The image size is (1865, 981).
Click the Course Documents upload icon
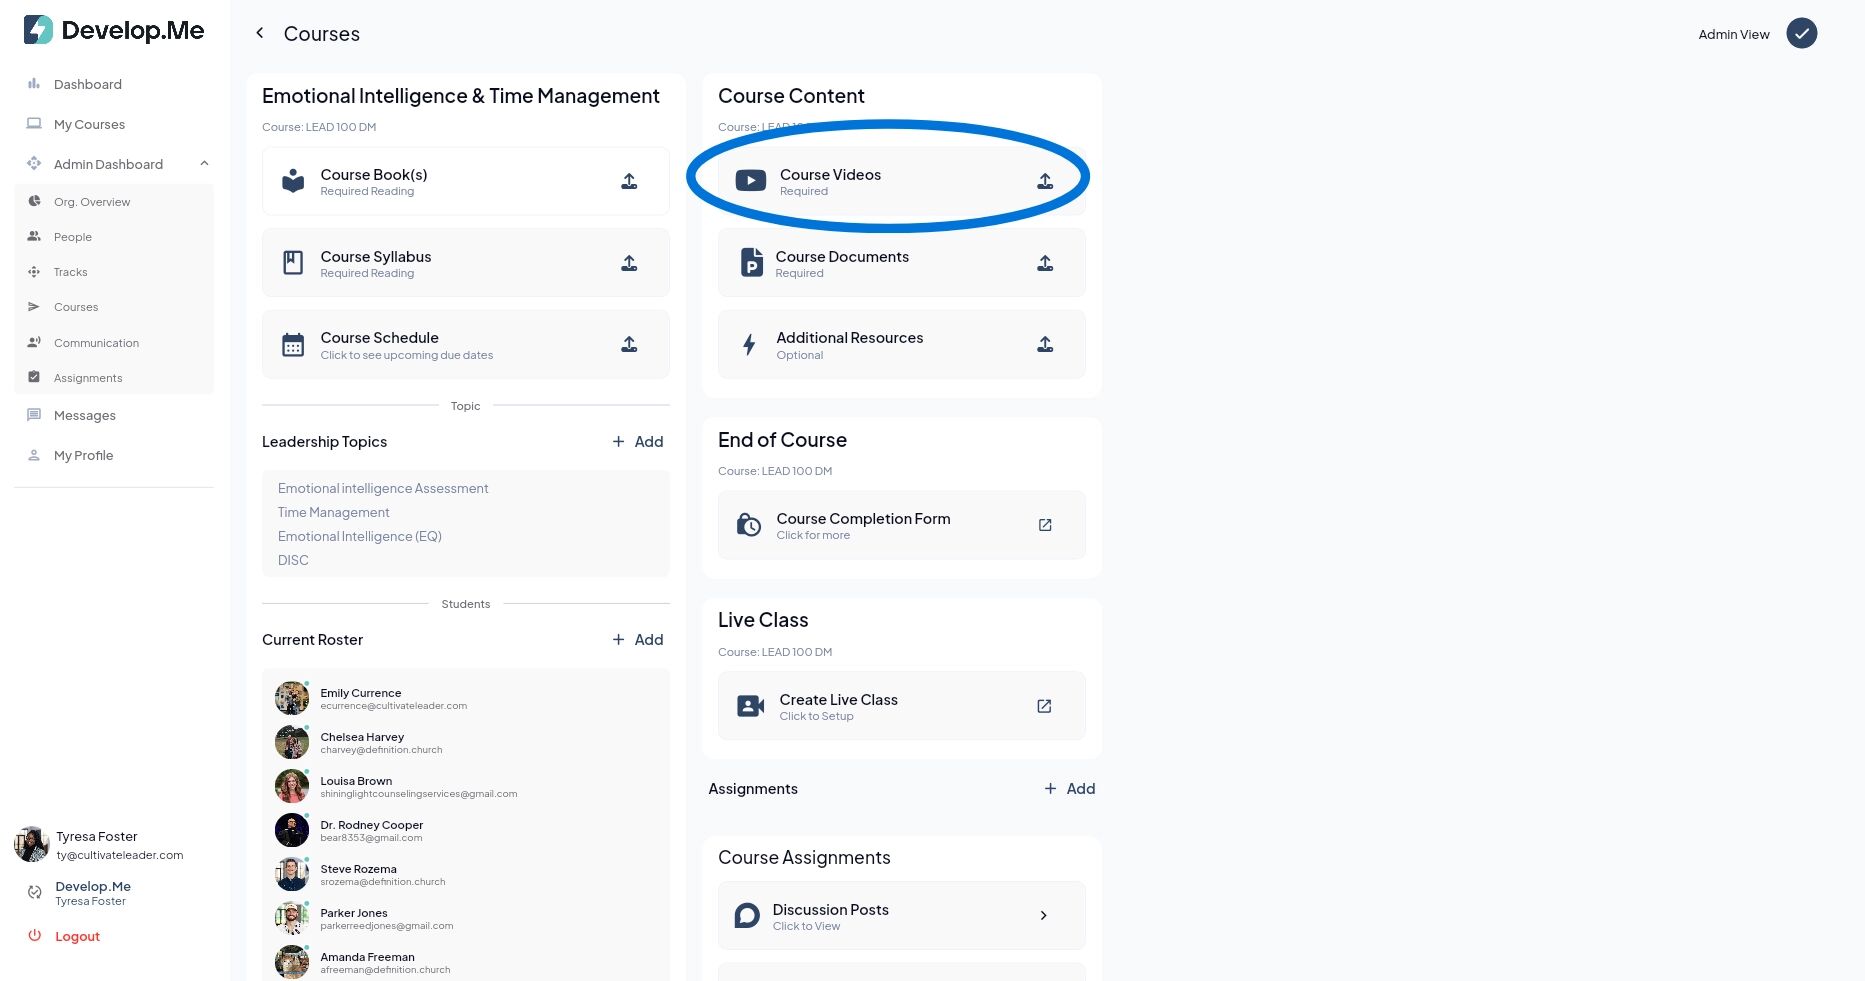pos(1045,263)
